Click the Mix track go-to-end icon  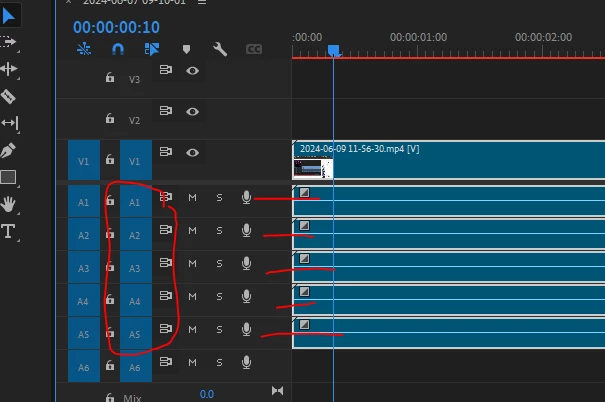click(x=277, y=391)
